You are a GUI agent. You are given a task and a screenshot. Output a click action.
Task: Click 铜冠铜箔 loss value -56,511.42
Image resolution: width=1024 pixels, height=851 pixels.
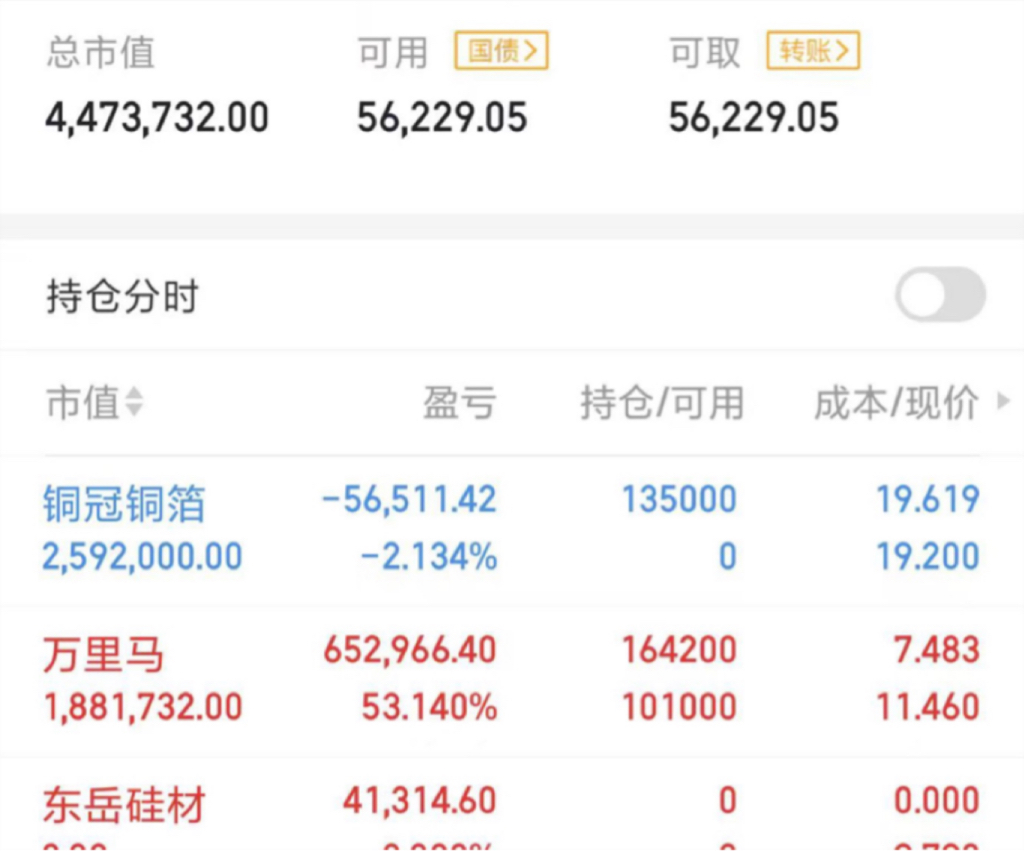coord(409,500)
